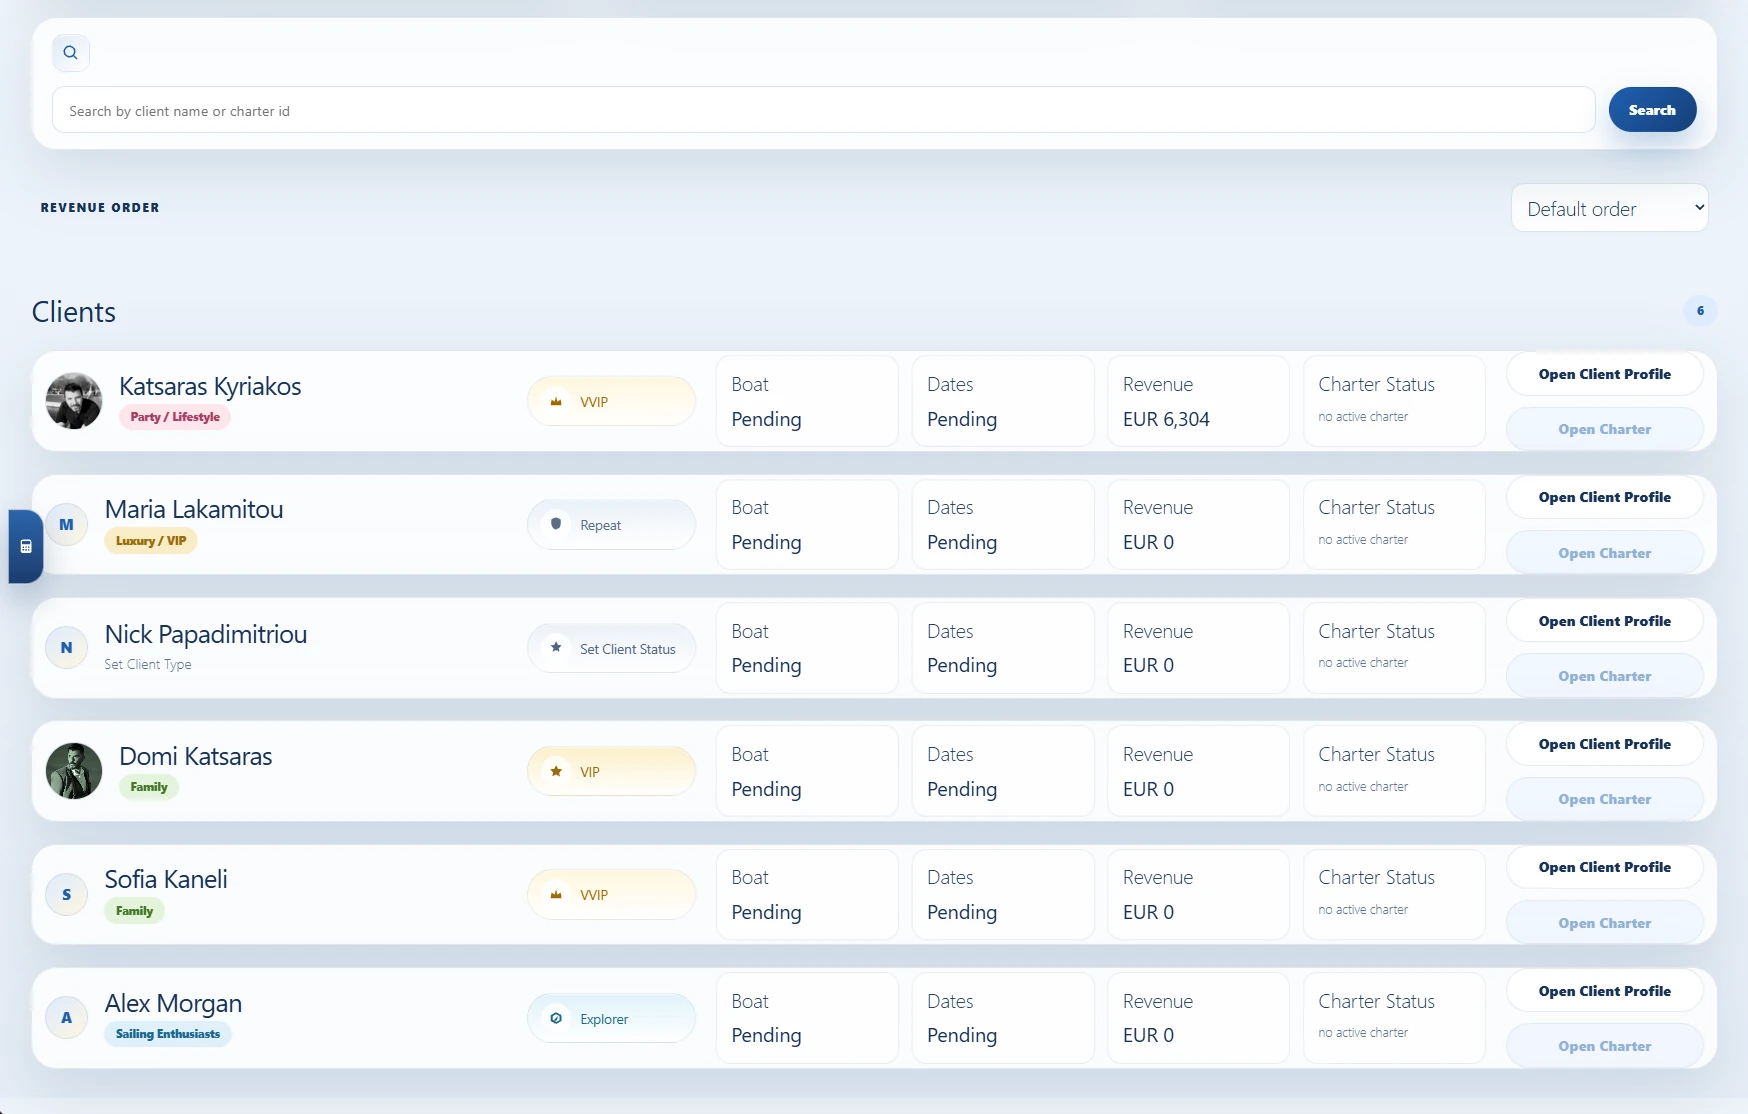The image size is (1748, 1114).
Task: Click Domi Katsaras Family tag
Action: [149, 787]
